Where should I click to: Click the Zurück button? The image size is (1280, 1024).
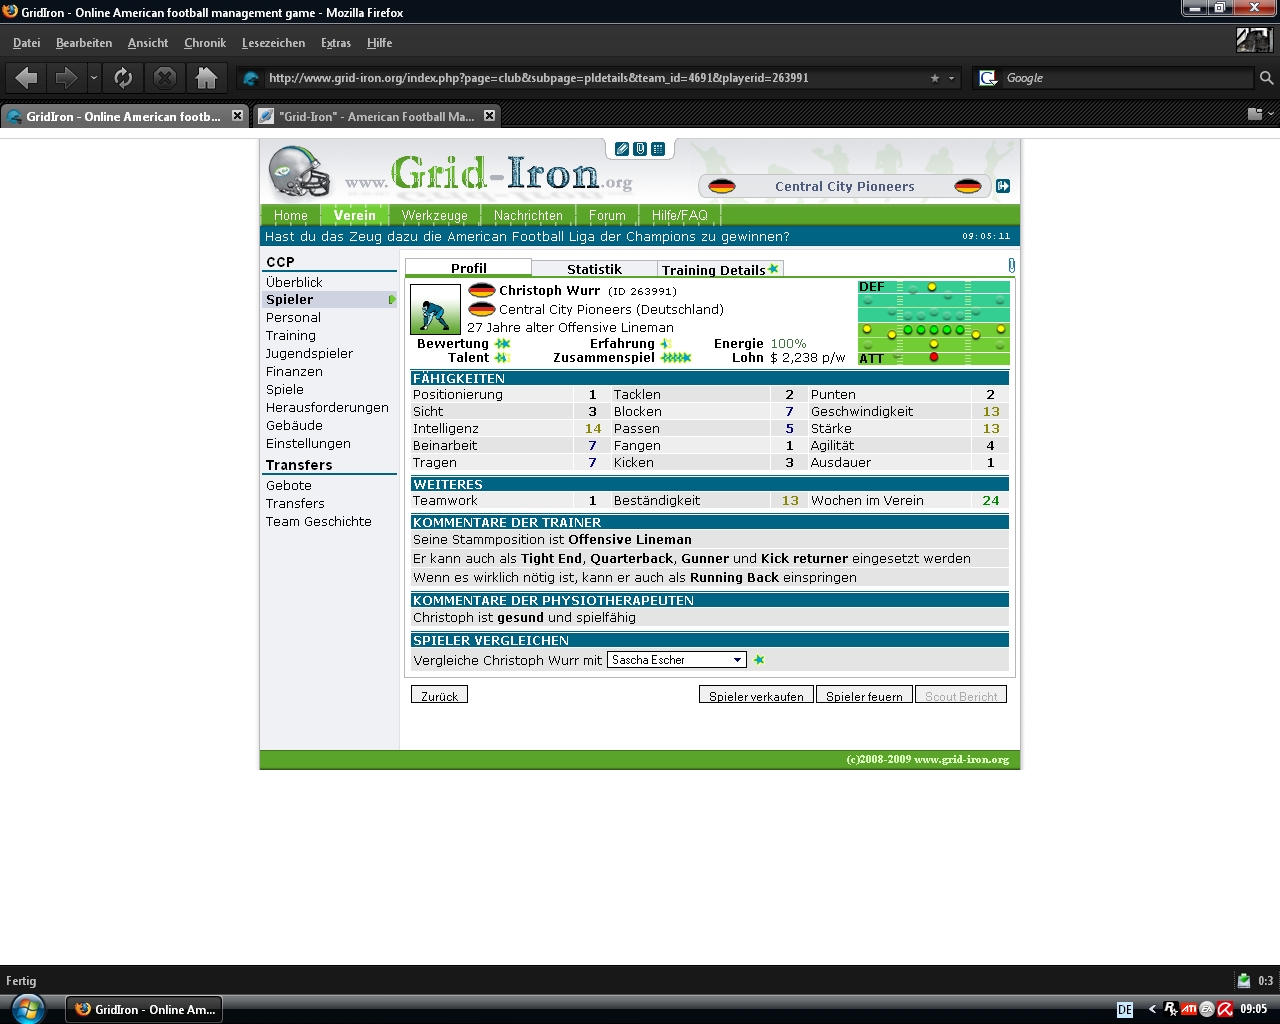(x=439, y=696)
